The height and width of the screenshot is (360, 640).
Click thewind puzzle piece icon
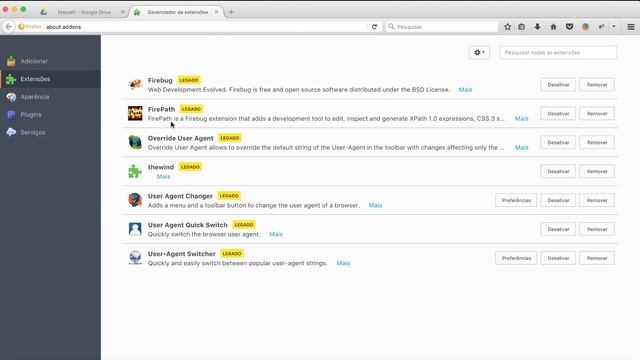(x=135, y=171)
